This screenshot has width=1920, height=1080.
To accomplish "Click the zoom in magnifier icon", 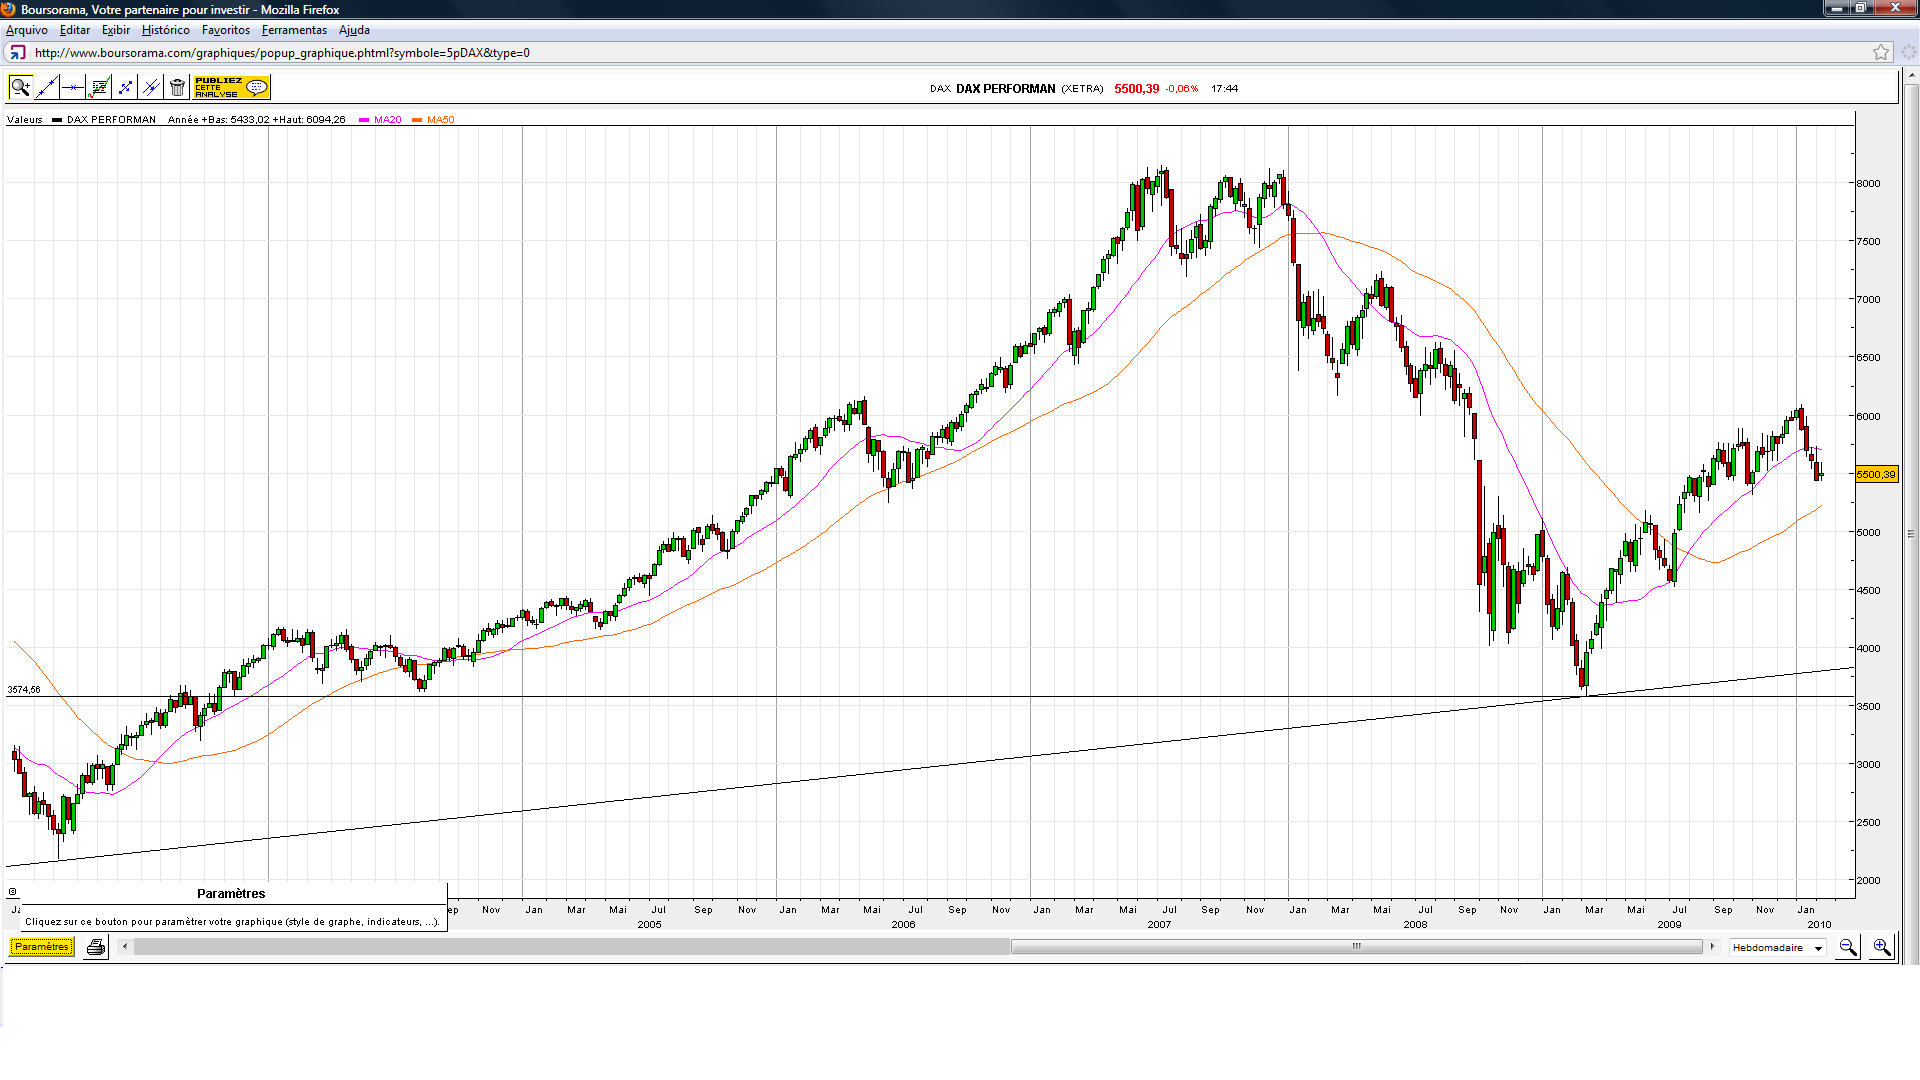I will [1882, 947].
